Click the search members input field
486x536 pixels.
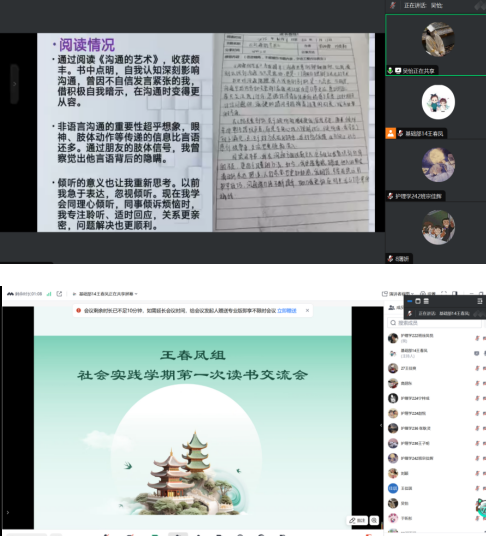click(x=434, y=323)
